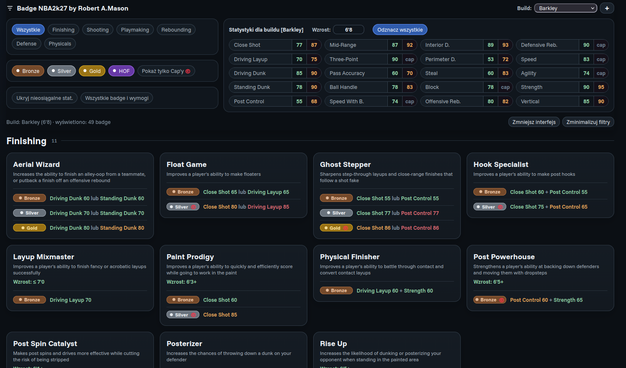This screenshot has height=368, width=626.
Task: Click the Three-Point cap label
Action: [x=410, y=59]
